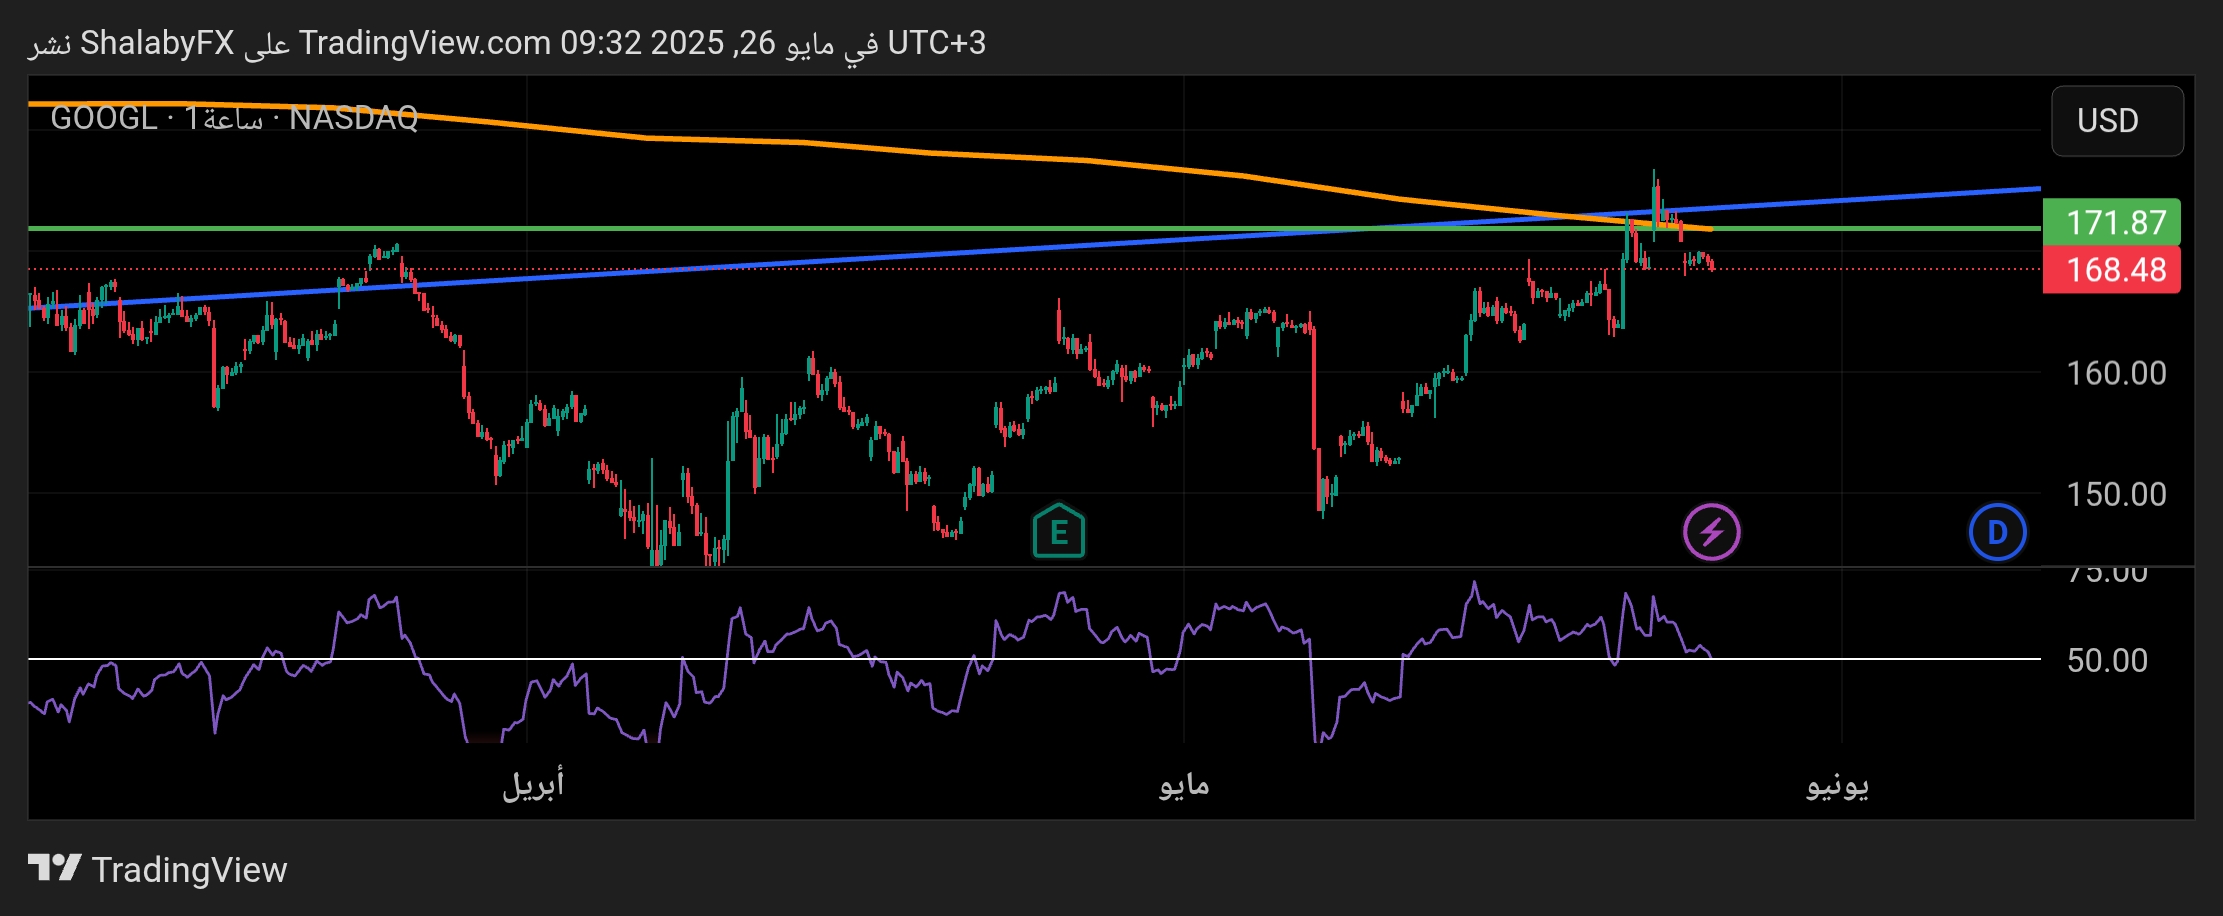Image resolution: width=2223 pixels, height=916 pixels.
Task: Click the UTC+3 timezone text
Action: pyautogui.click(x=936, y=43)
